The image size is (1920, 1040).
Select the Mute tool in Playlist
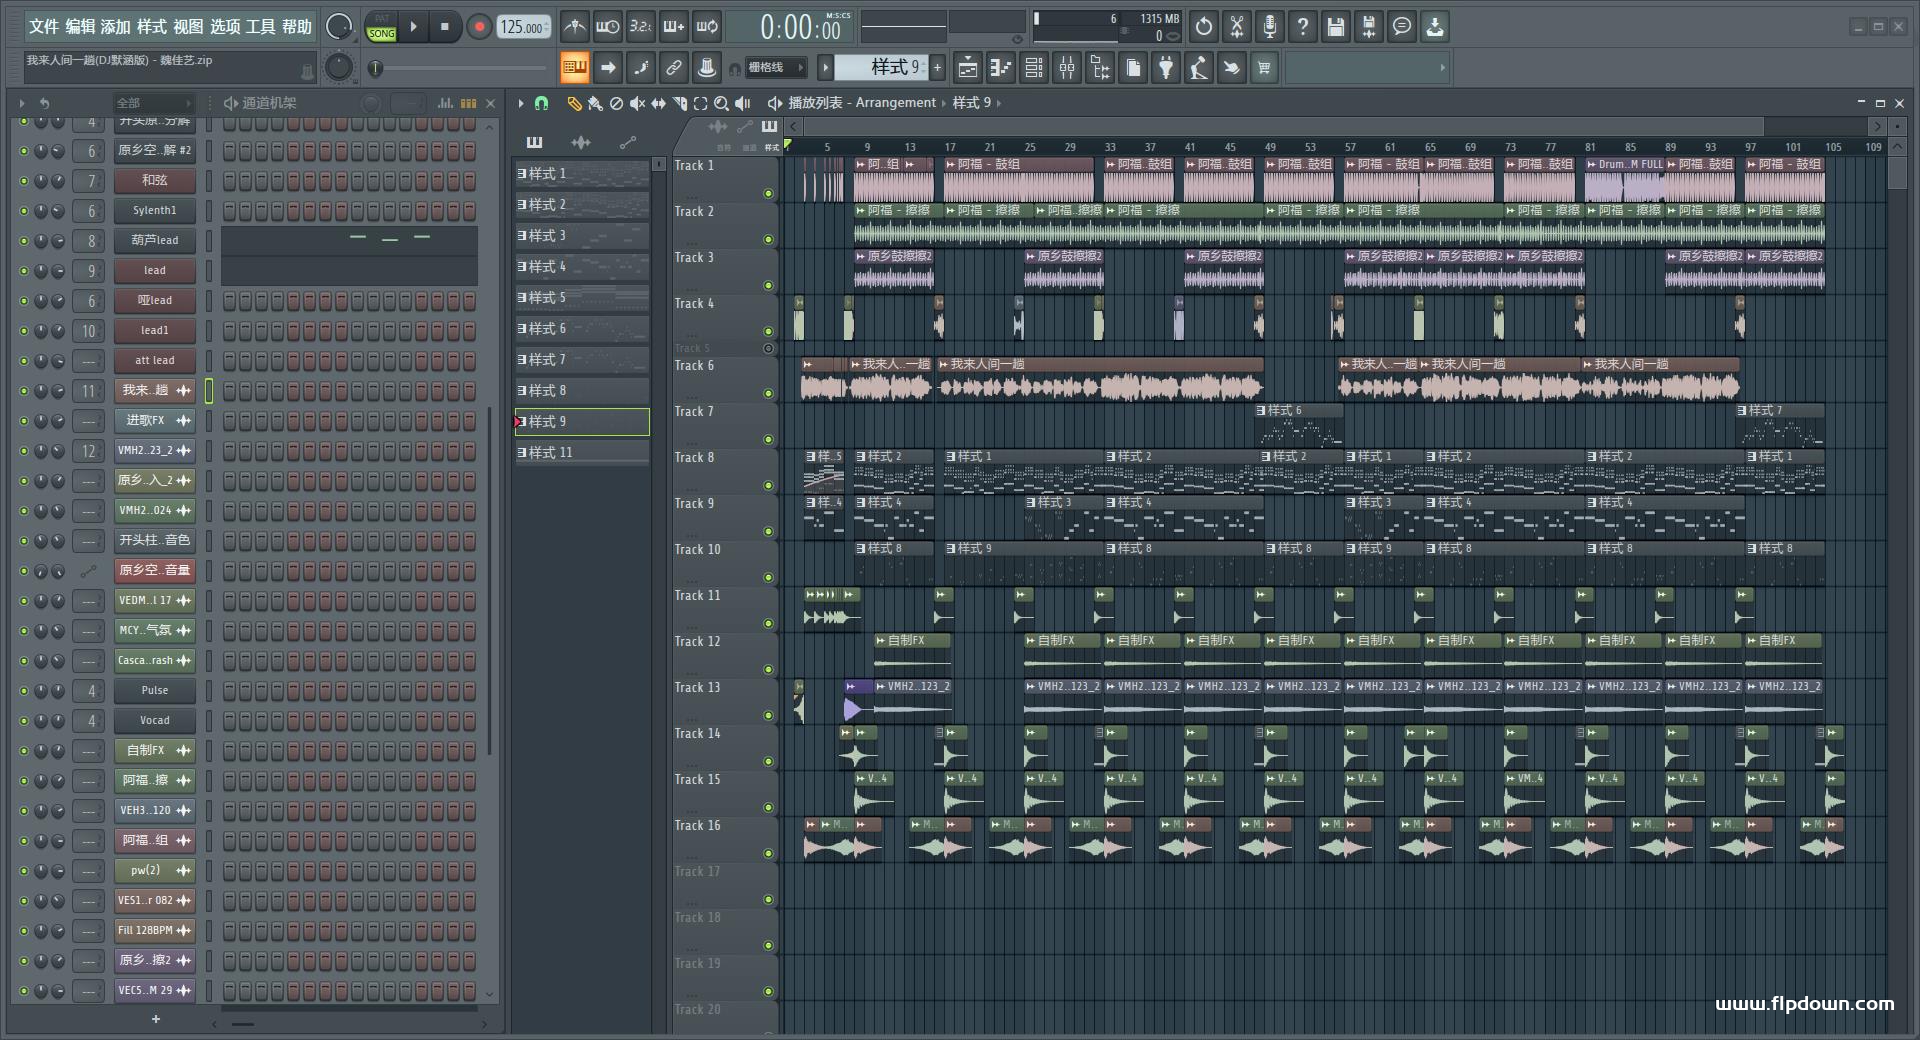pos(637,103)
